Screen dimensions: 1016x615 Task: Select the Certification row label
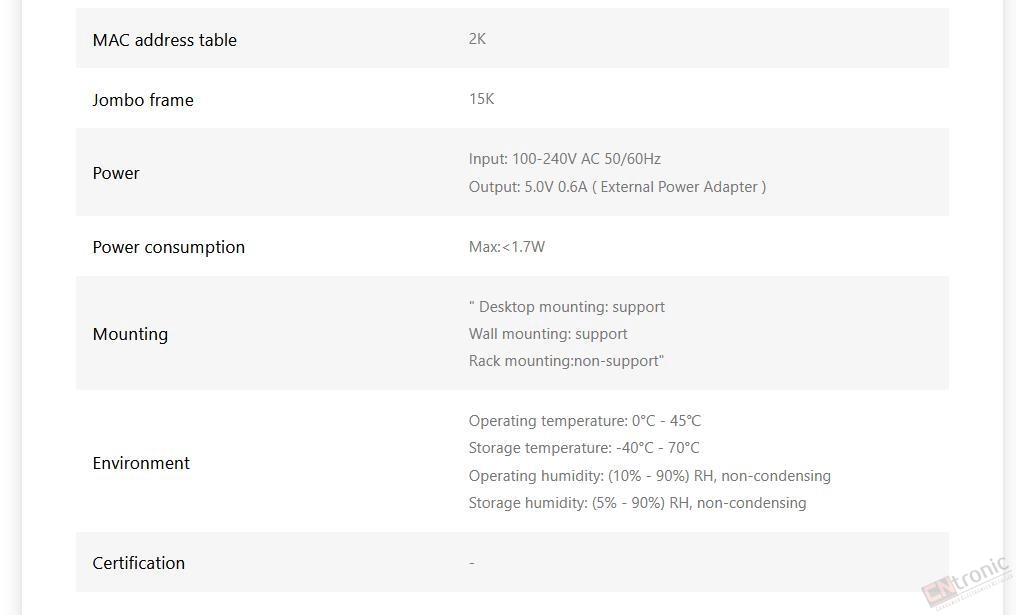tap(139, 563)
